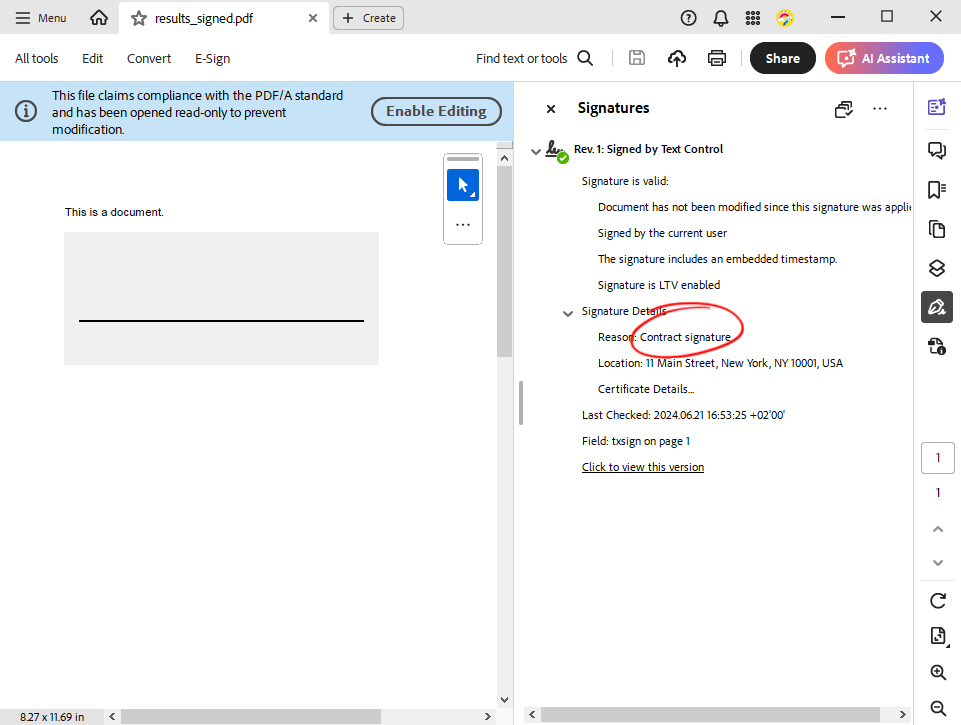Collapse Rev. 1 signature entry
This screenshot has height=725, width=961.
click(x=536, y=151)
